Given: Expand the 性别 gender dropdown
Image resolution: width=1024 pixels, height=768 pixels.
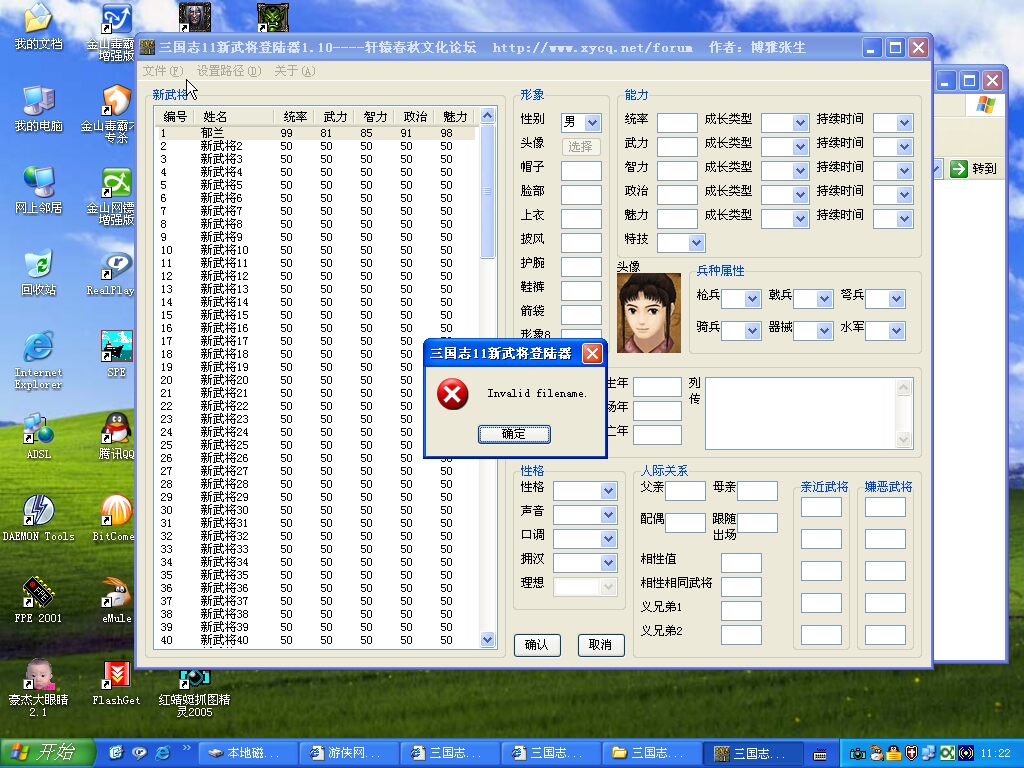Looking at the screenshot, I should click(x=592, y=123).
